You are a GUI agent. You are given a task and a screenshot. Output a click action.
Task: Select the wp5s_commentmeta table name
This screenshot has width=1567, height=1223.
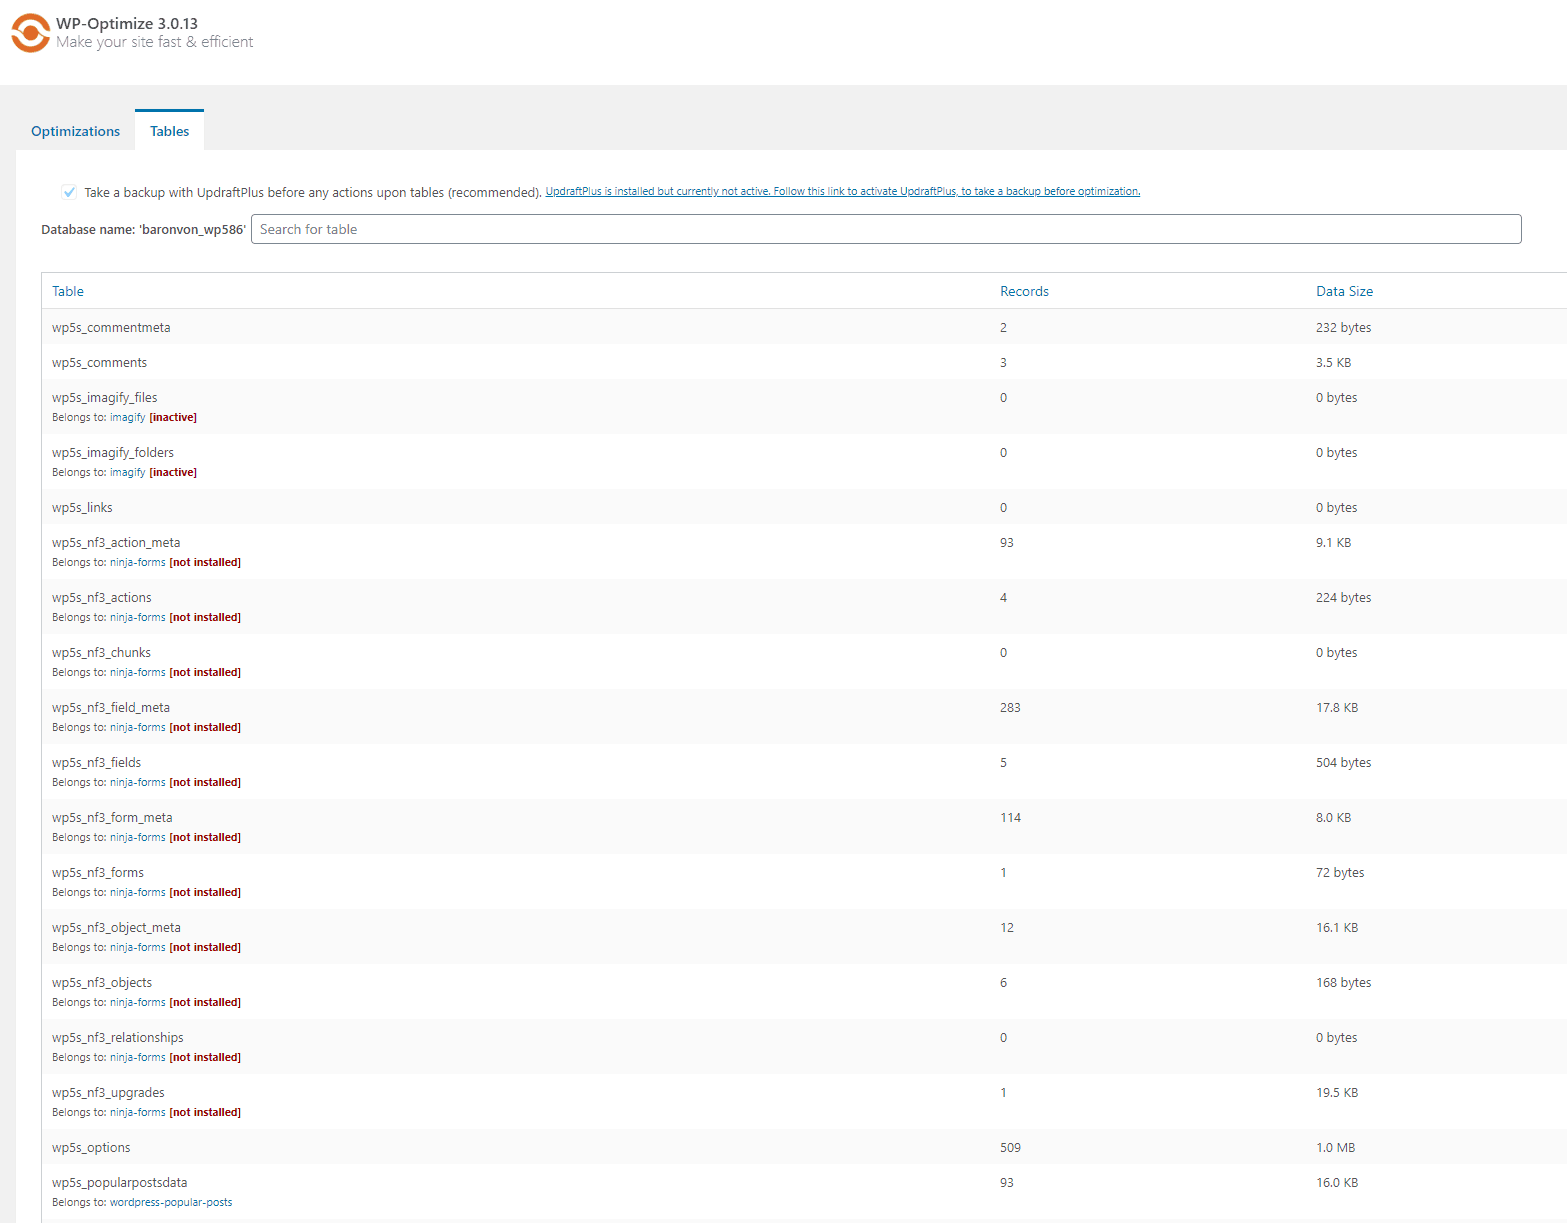pyautogui.click(x=111, y=327)
